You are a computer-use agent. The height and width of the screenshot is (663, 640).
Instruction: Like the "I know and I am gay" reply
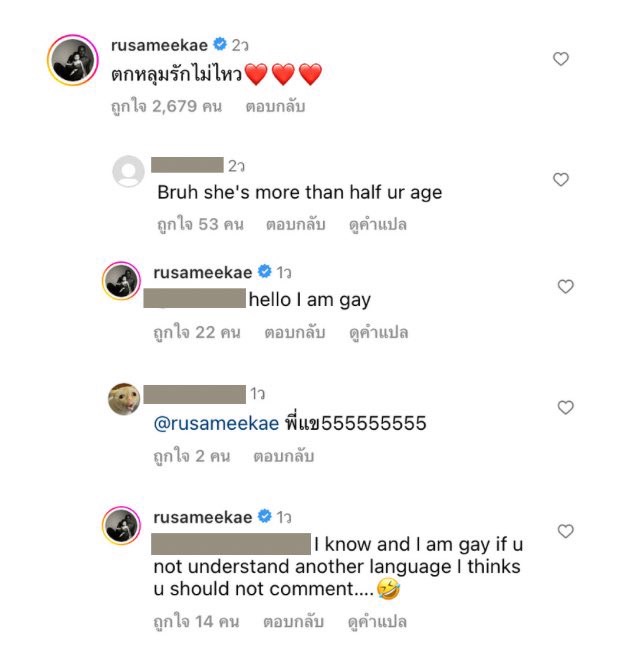pyautogui.click(x=566, y=531)
